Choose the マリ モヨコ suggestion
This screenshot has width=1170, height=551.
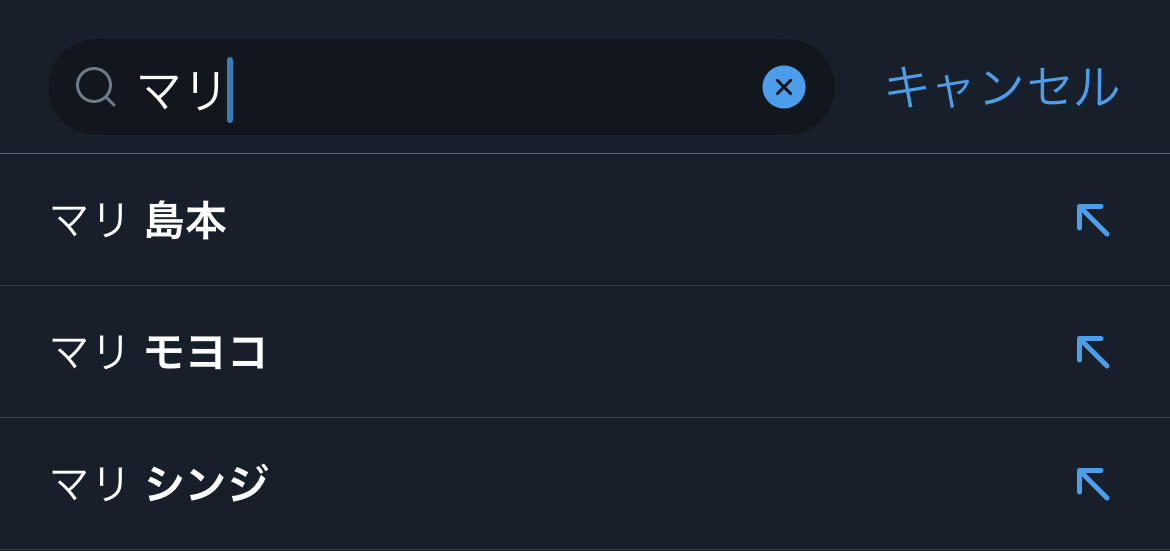(158, 353)
